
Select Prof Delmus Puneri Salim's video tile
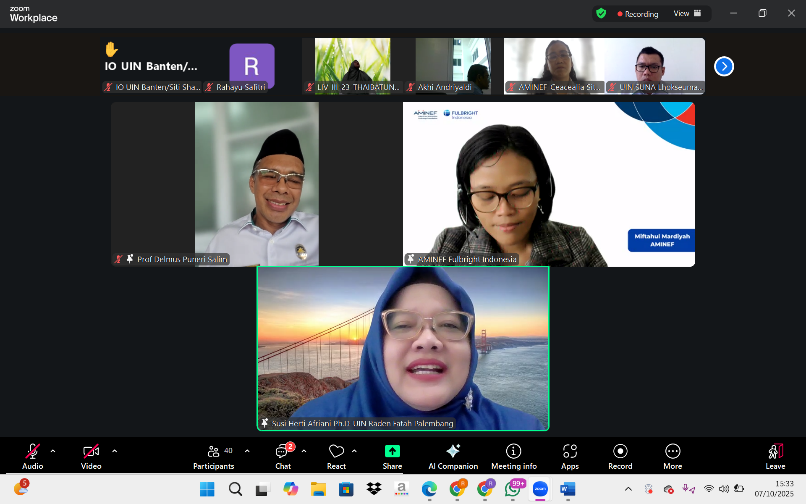[x=256, y=183]
